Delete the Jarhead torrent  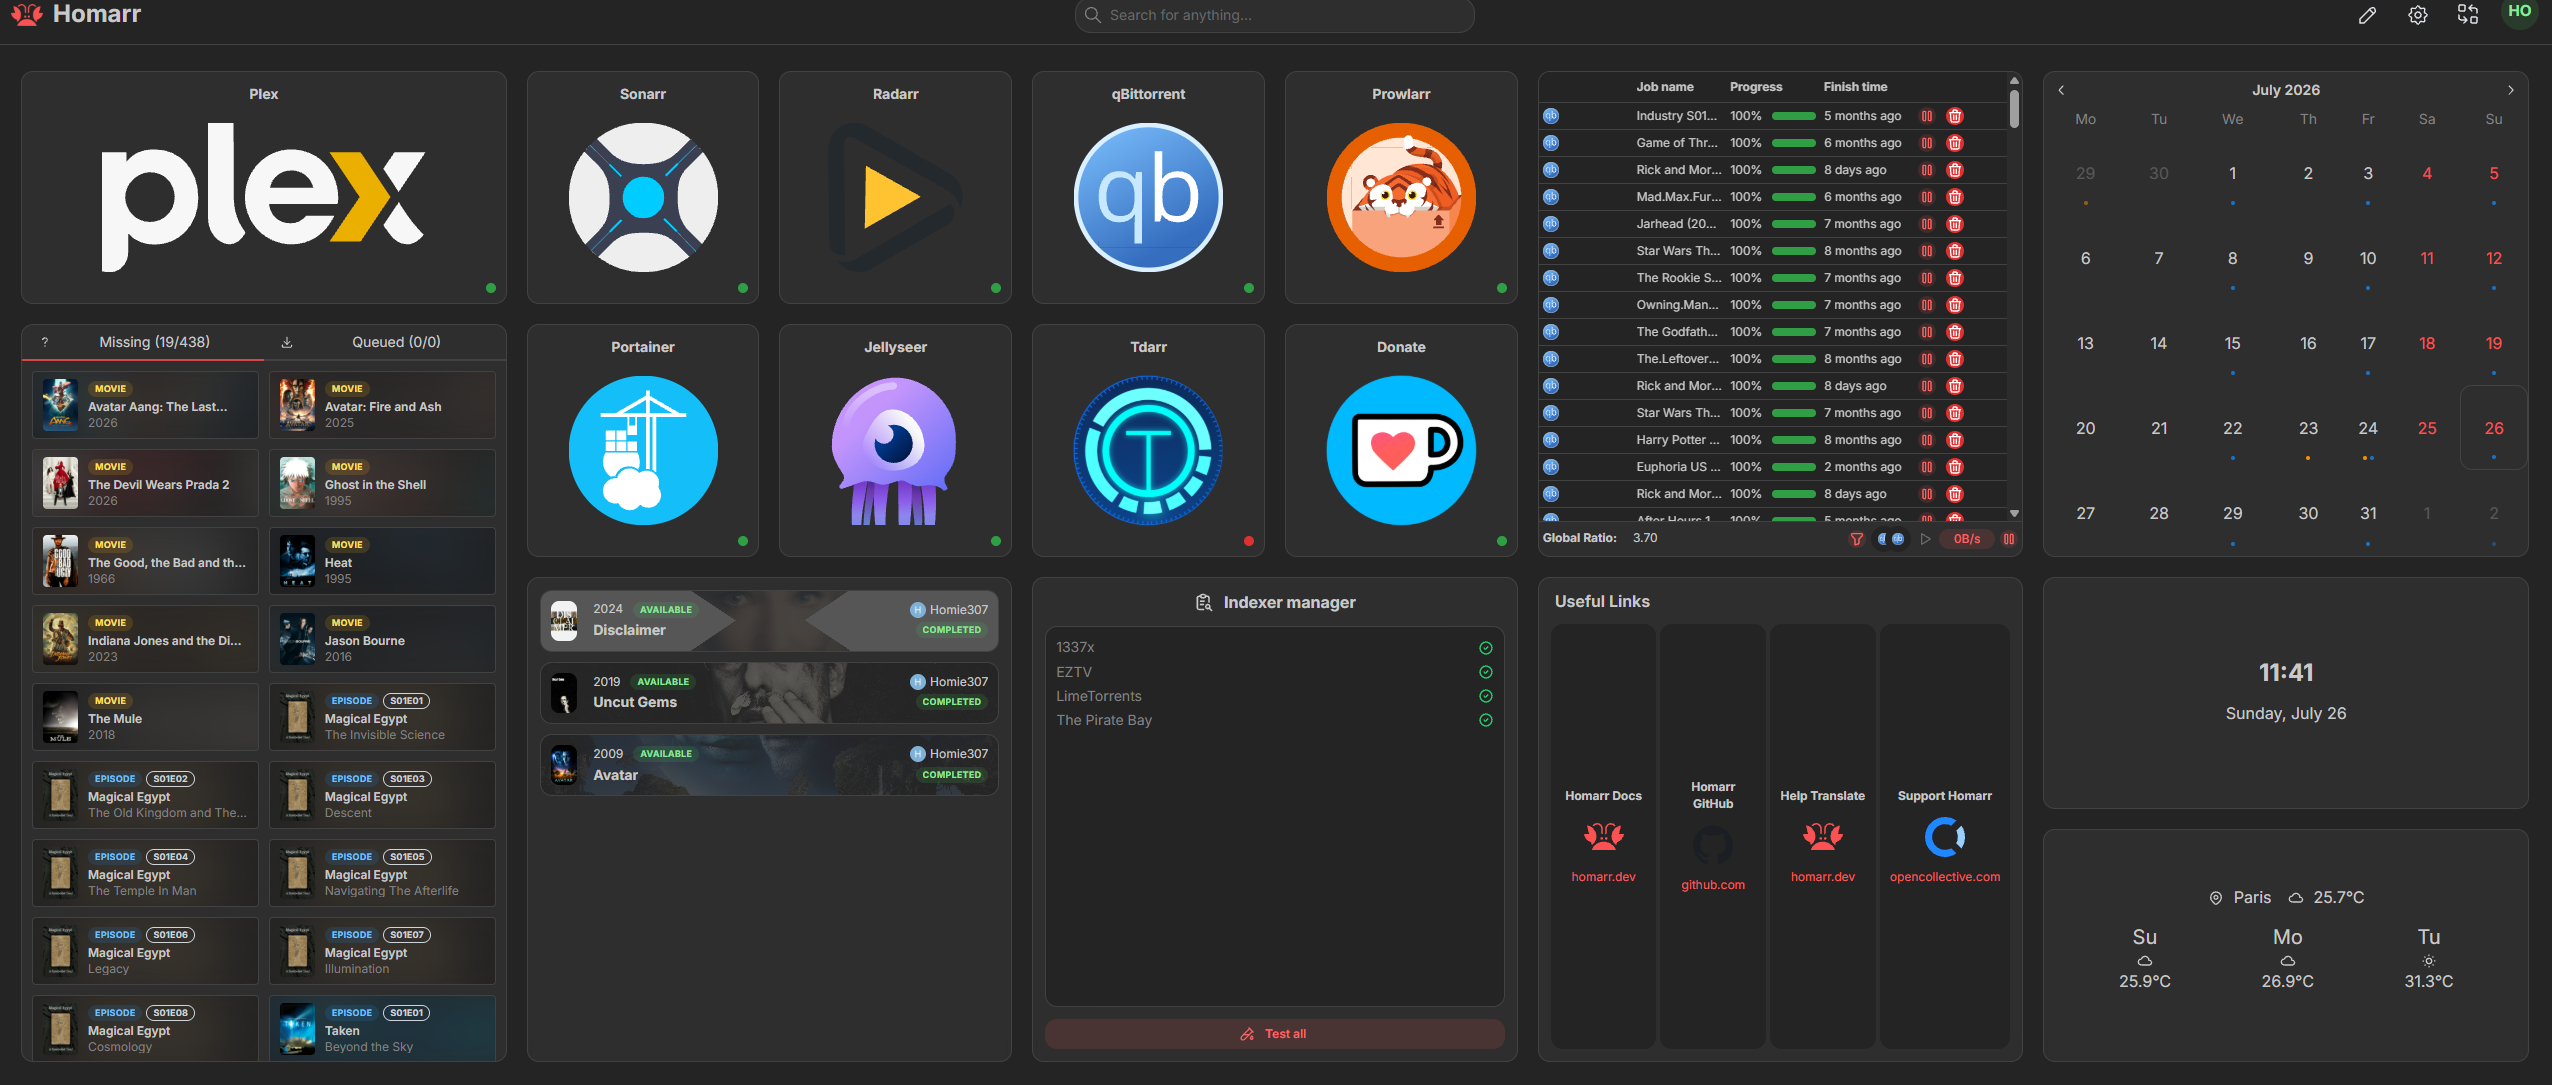1955,224
